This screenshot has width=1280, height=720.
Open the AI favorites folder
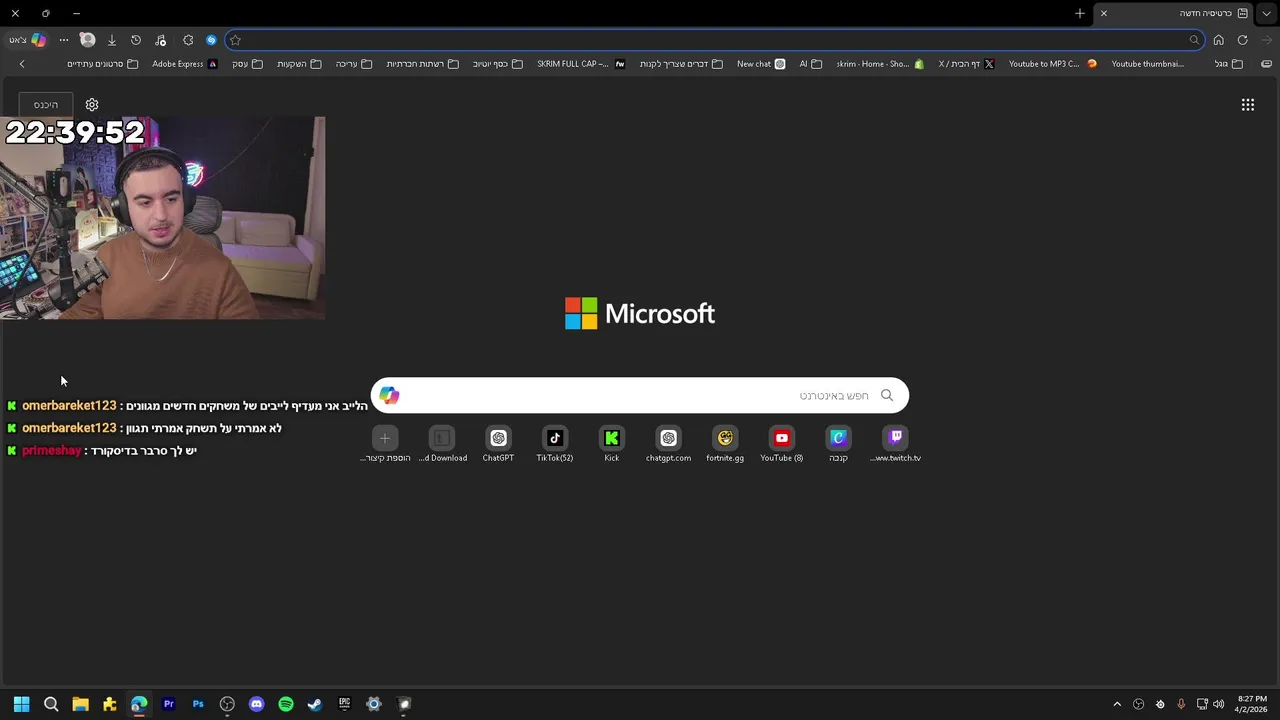point(810,64)
